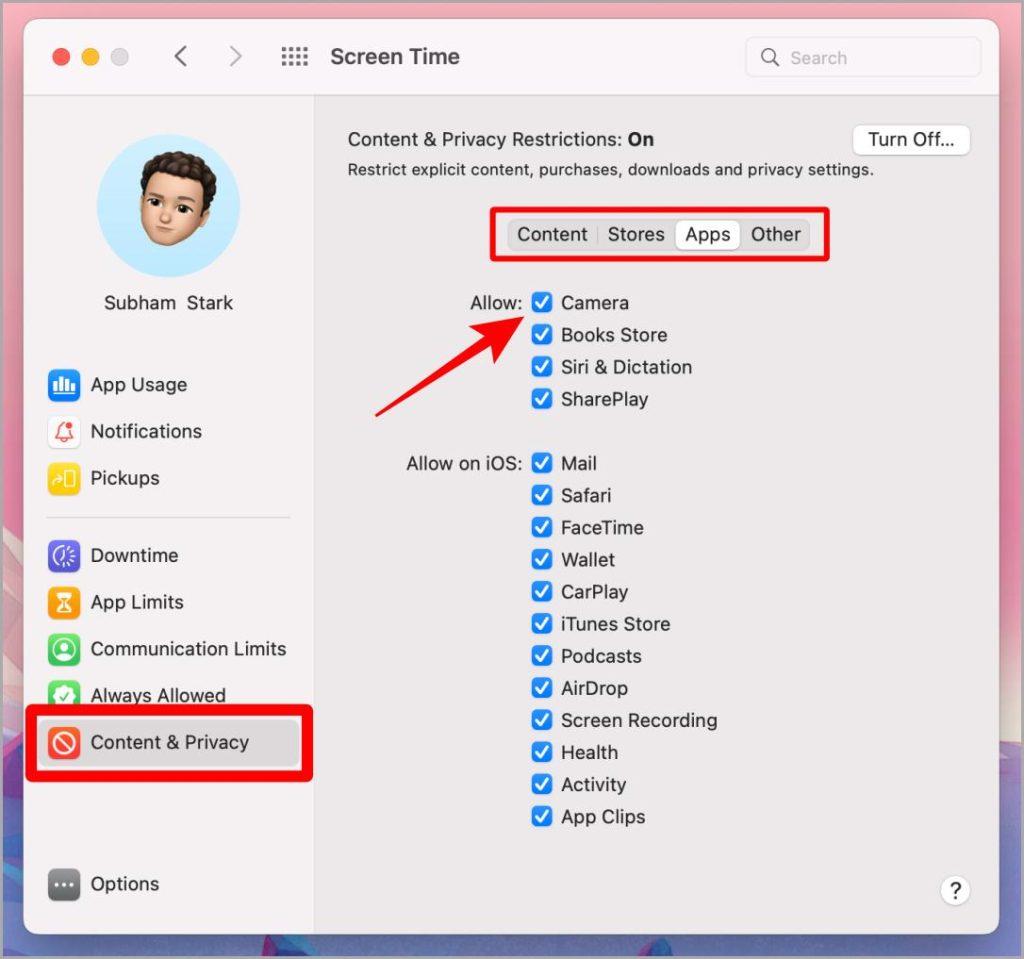The image size is (1024, 959).
Task: Toggle the AirDrop checkbox
Action: pos(541,687)
